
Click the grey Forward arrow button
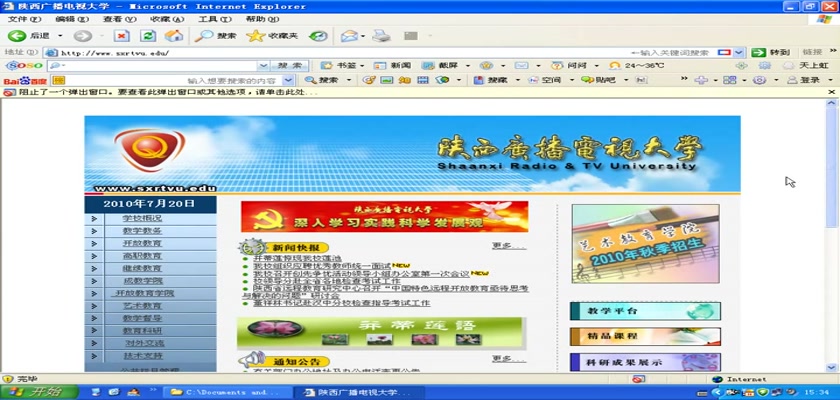[x=82, y=36]
